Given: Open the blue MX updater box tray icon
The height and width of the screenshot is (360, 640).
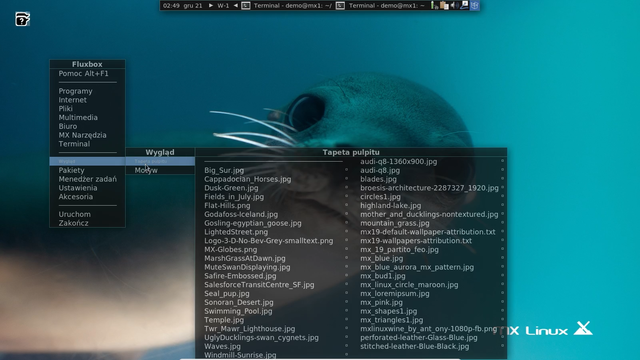Looking at the screenshot, I should click(x=474, y=6).
